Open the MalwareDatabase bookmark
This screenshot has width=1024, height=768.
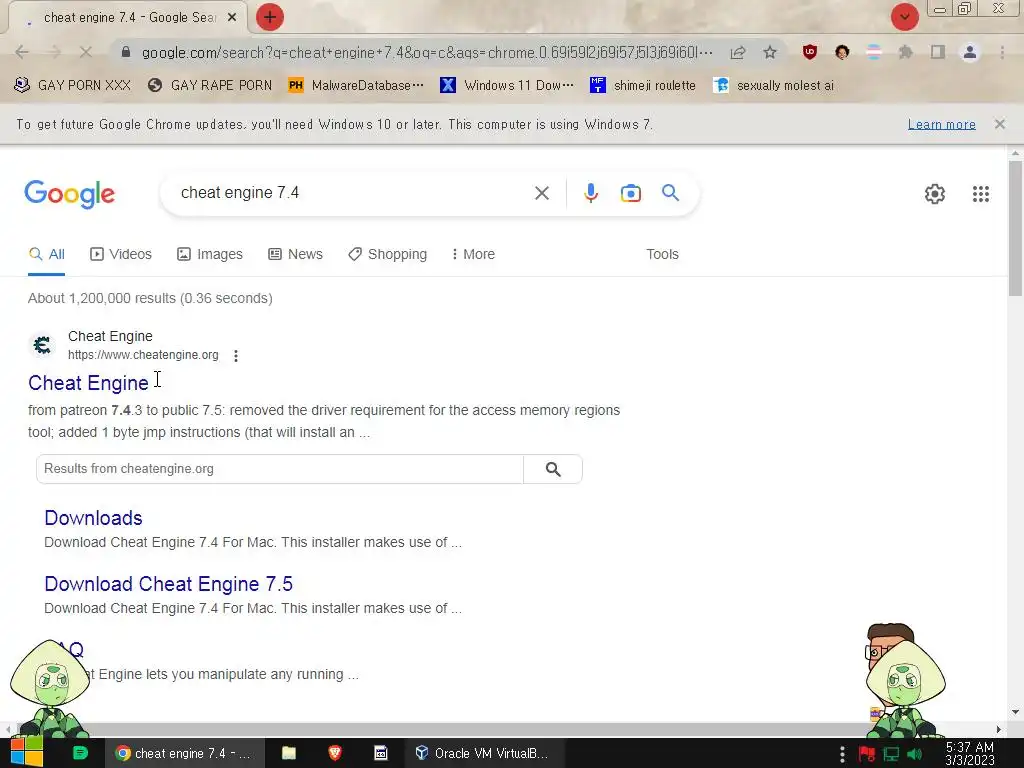point(356,86)
